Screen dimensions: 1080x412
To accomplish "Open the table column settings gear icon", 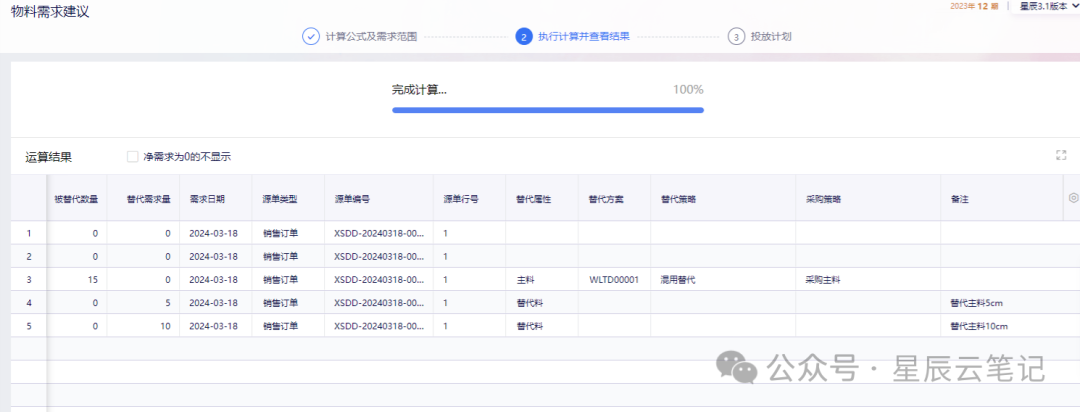I will (x=1073, y=198).
